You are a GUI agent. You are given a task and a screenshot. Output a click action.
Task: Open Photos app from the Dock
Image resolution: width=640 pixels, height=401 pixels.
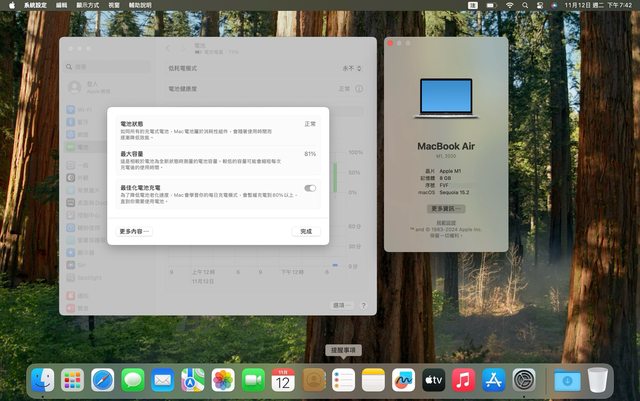click(223, 380)
